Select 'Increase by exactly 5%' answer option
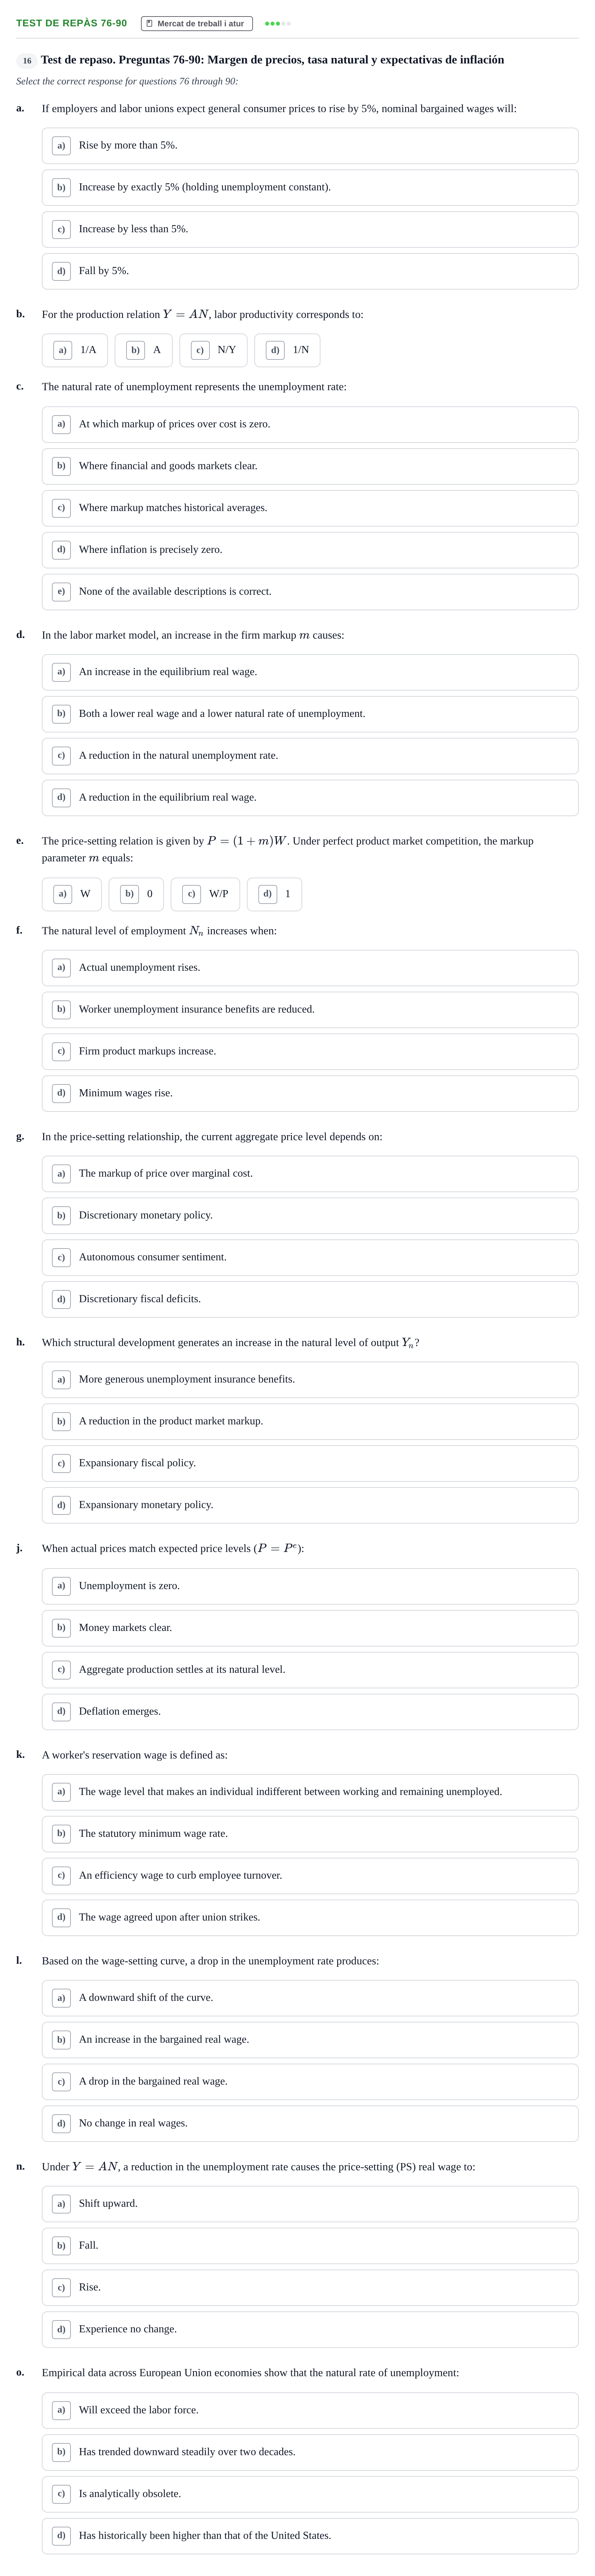Image resolution: width=595 pixels, height=2576 pixels. coord(310,187)
